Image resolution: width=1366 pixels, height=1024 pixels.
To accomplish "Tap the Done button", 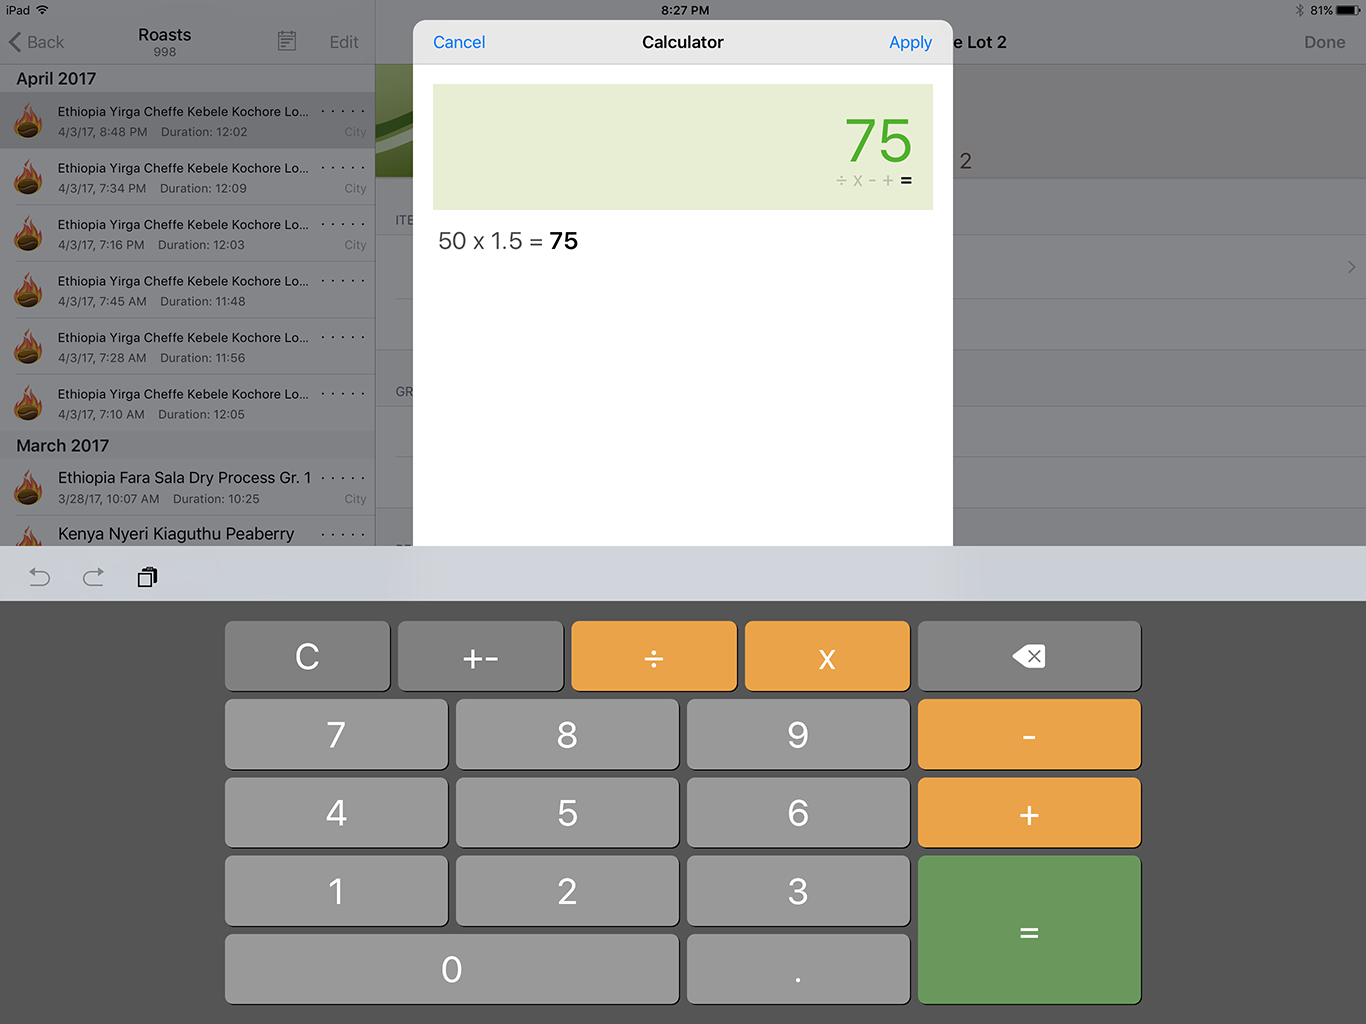I will click(1324, 42).
